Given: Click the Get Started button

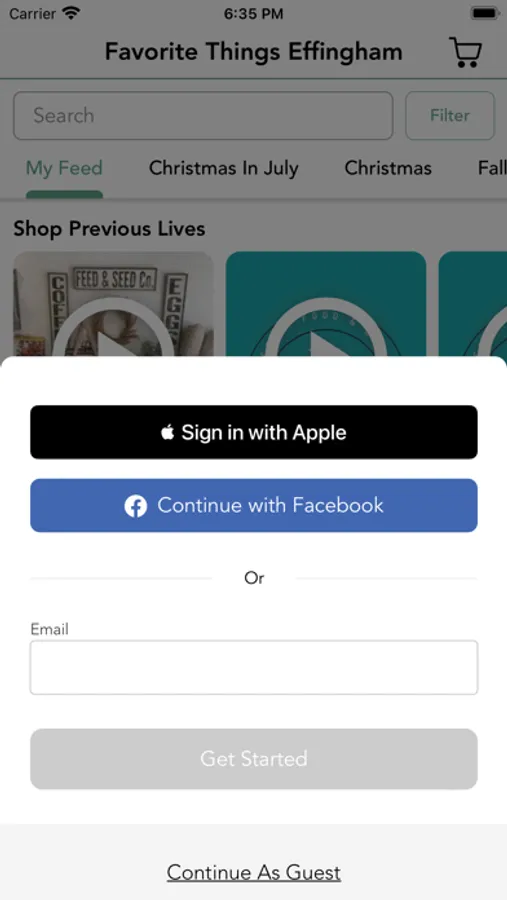Looking at the screenshot, I should [254, 759].
